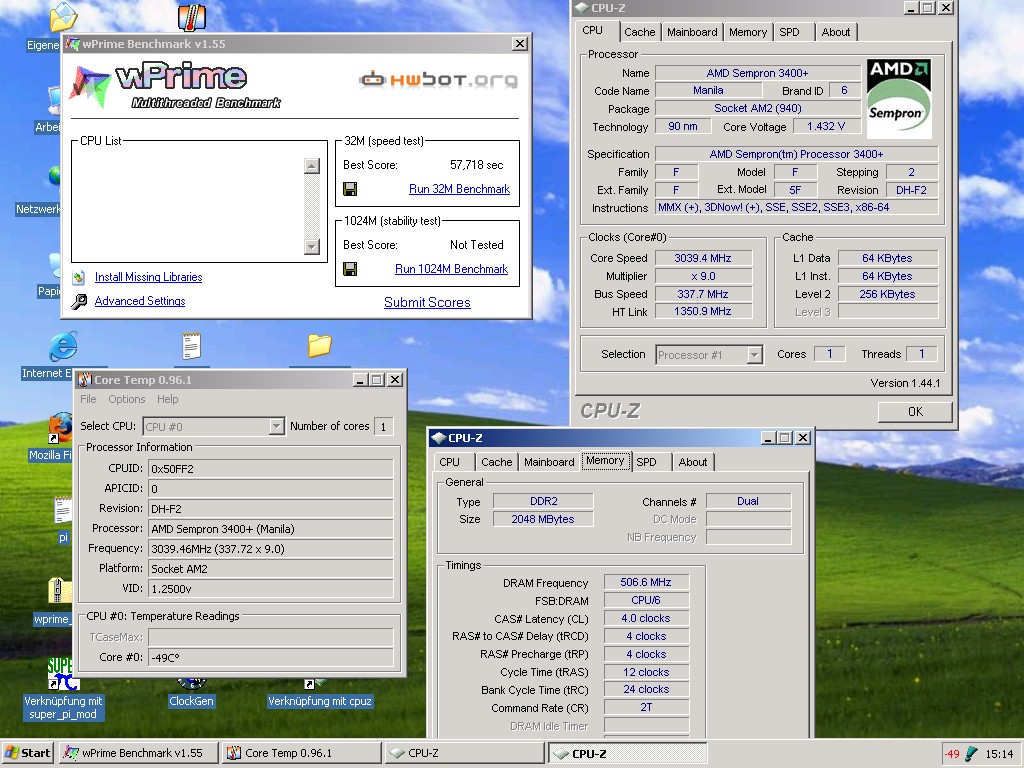Click Run 1024M Benchmark link
The width and height of the screenshot is (1024, 768).
451,269
